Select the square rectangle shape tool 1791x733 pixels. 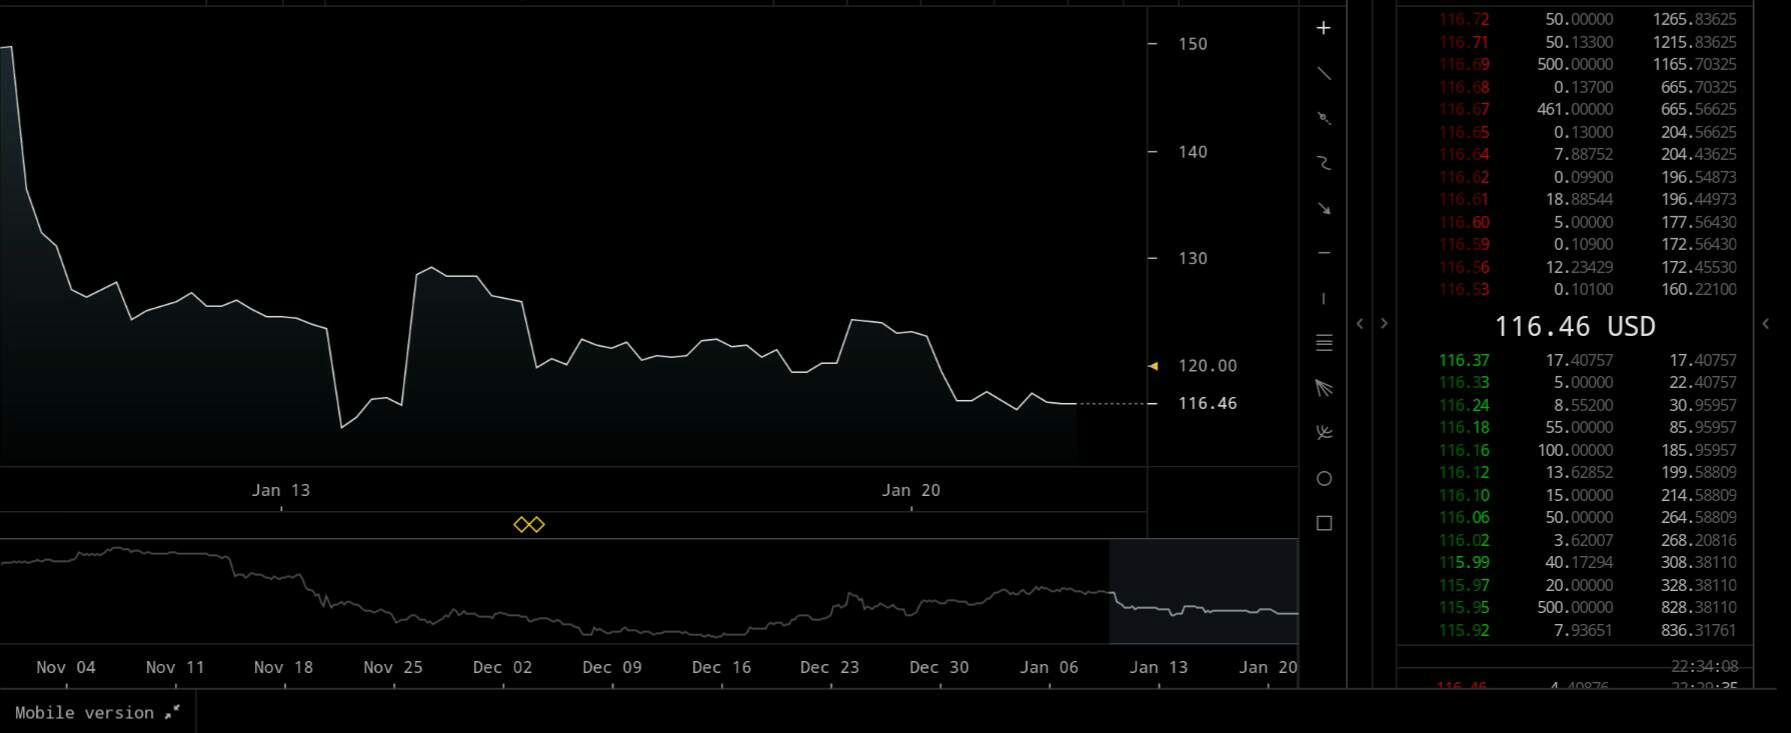pyautogui.click(x=1323, y=523)
